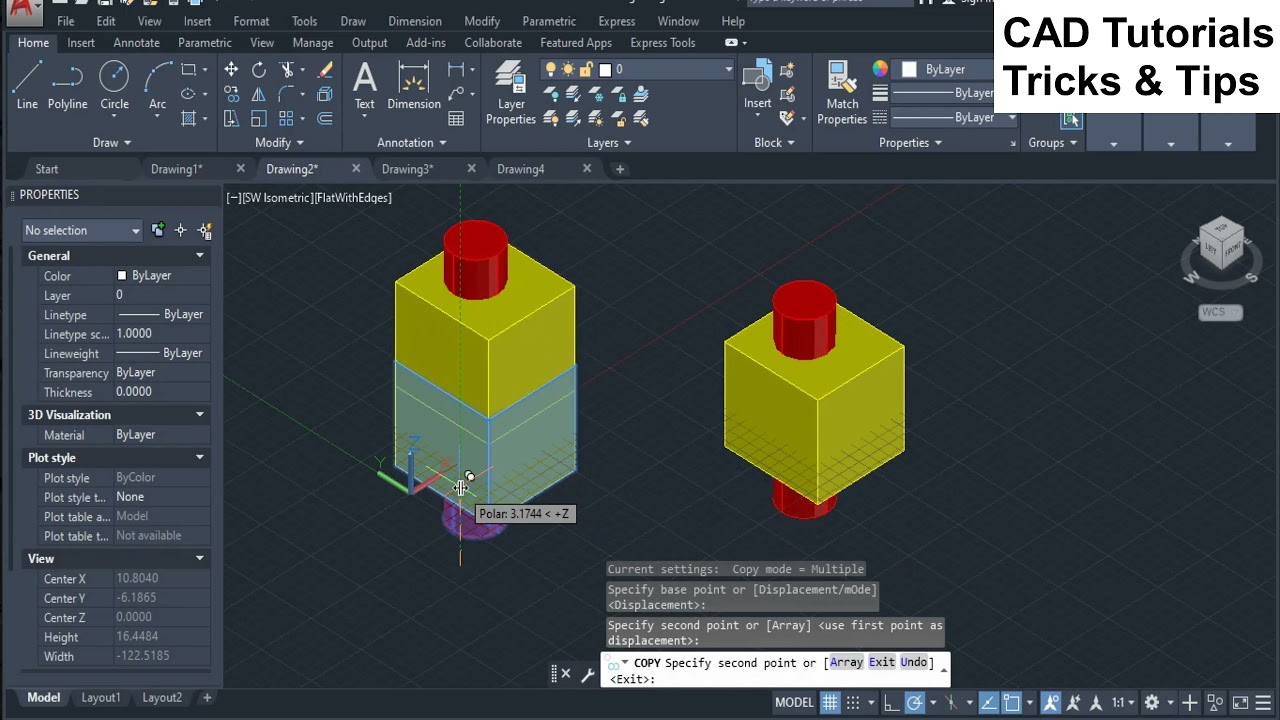Click the MODEL button in status bar
This screenshot has height=720, width=1280.
[794, 703]
